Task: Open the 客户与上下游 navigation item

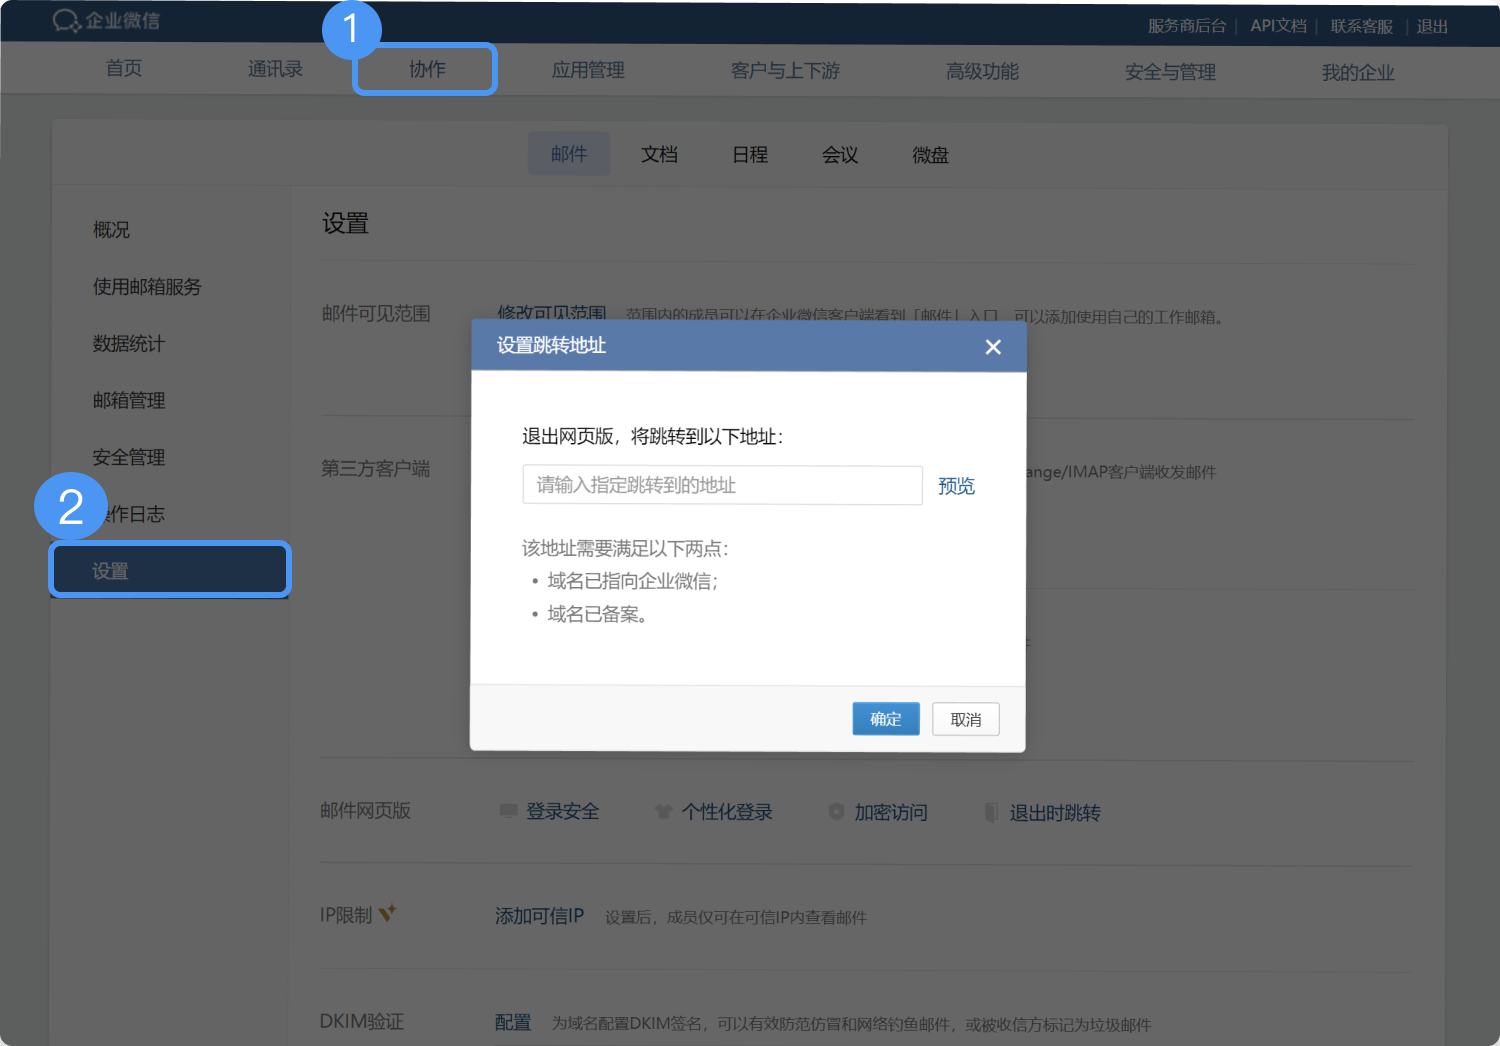Action: (785, 71)
